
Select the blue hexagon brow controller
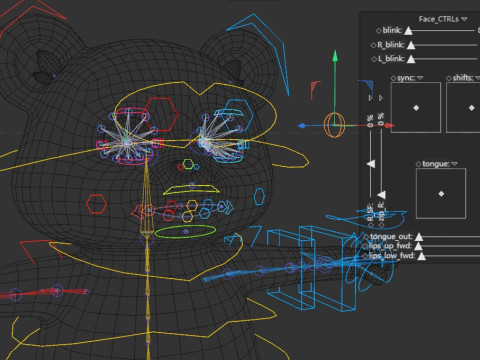click(x=237, y=115)
